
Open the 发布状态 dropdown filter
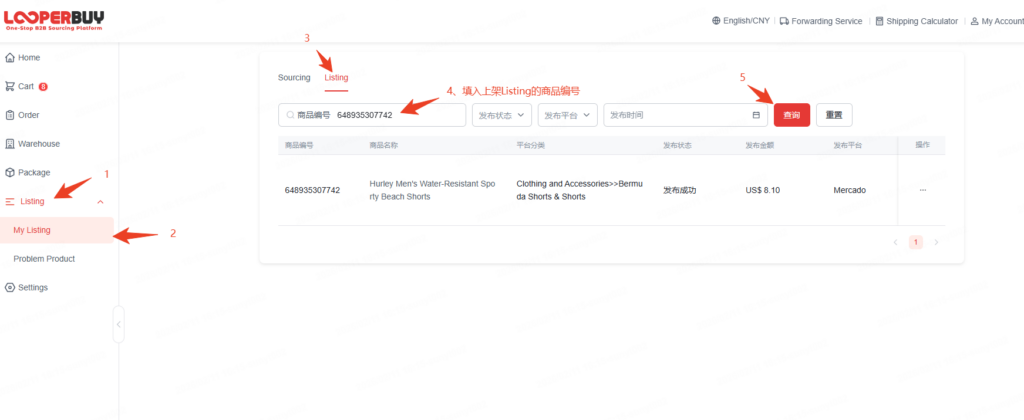click(501, 115)
